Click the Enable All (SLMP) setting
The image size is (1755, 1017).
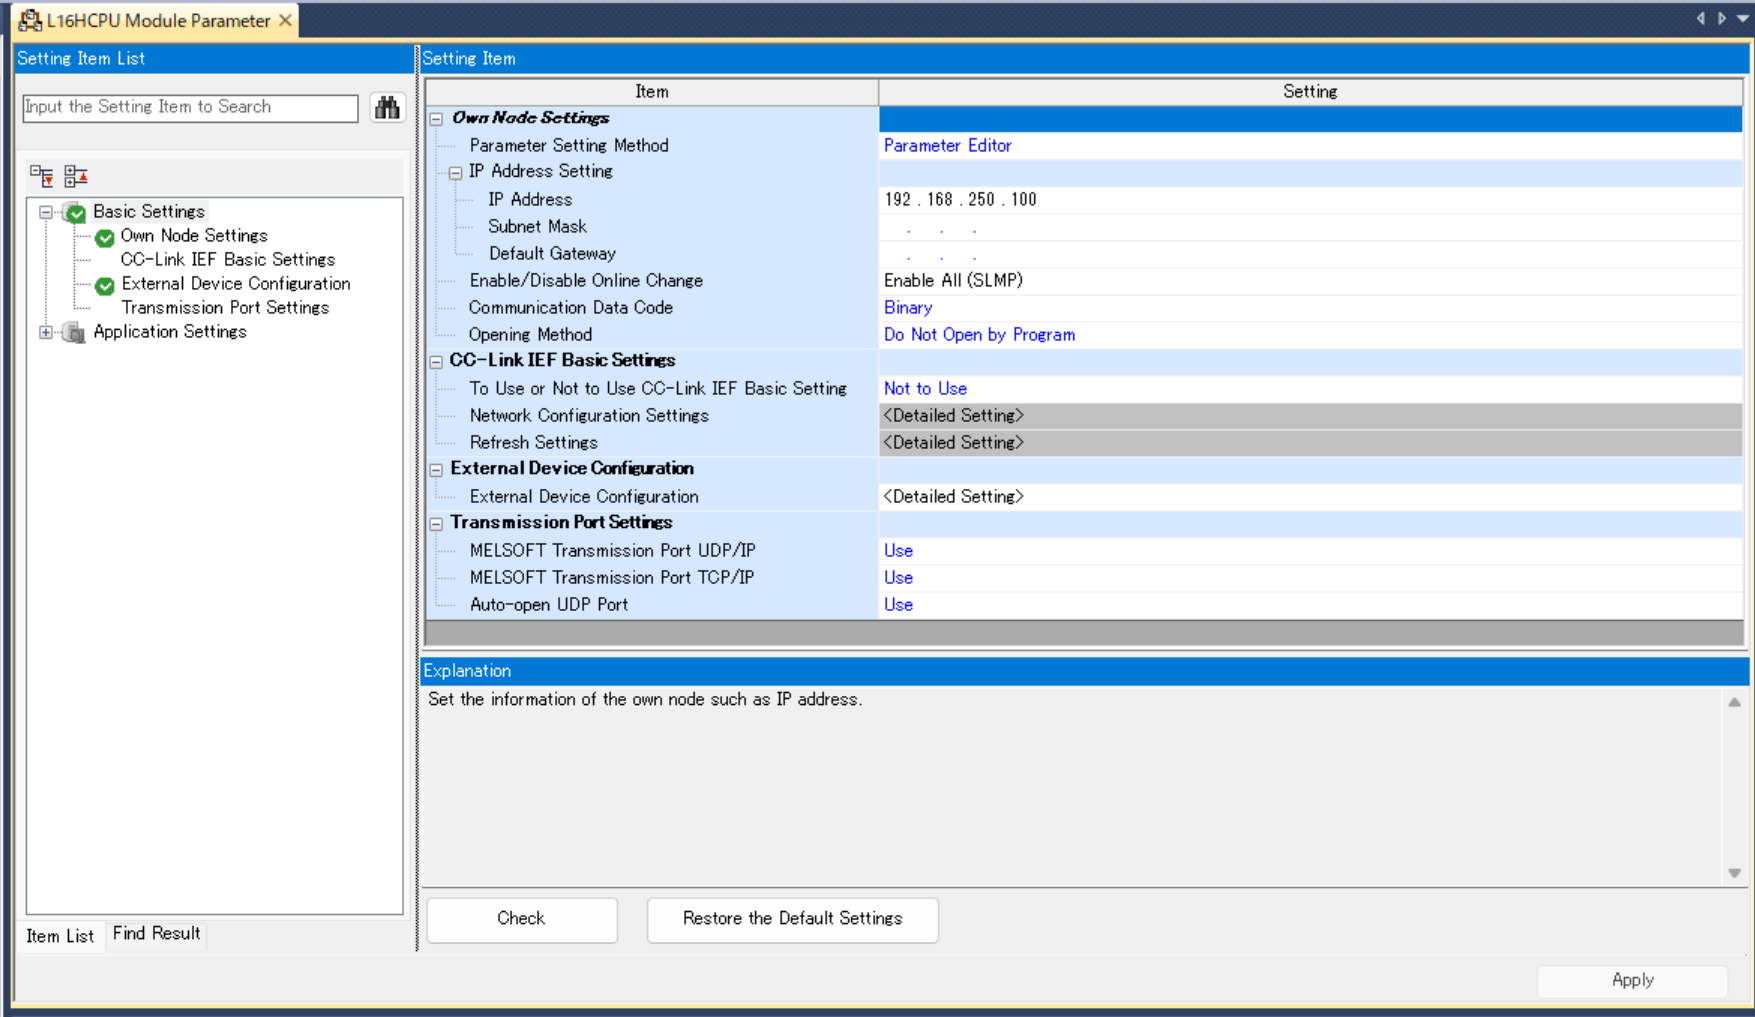(1310, 281)
